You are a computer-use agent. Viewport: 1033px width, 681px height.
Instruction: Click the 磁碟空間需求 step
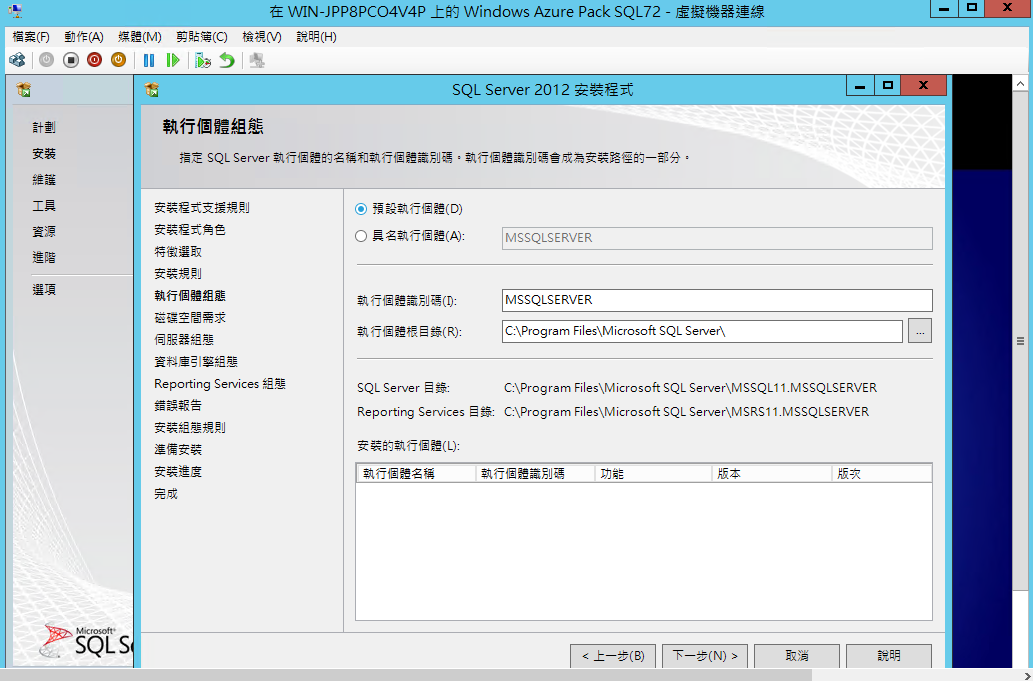pyautogui.click(x=190, y=317)
